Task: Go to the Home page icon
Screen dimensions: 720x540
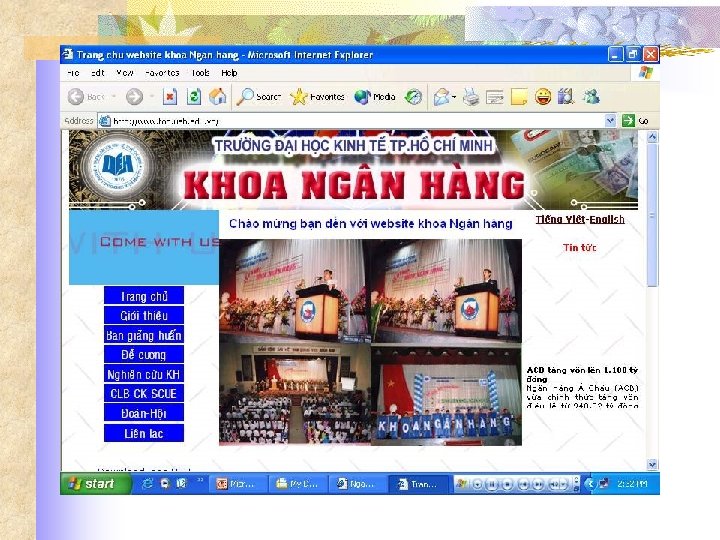Action: [218, 96]
